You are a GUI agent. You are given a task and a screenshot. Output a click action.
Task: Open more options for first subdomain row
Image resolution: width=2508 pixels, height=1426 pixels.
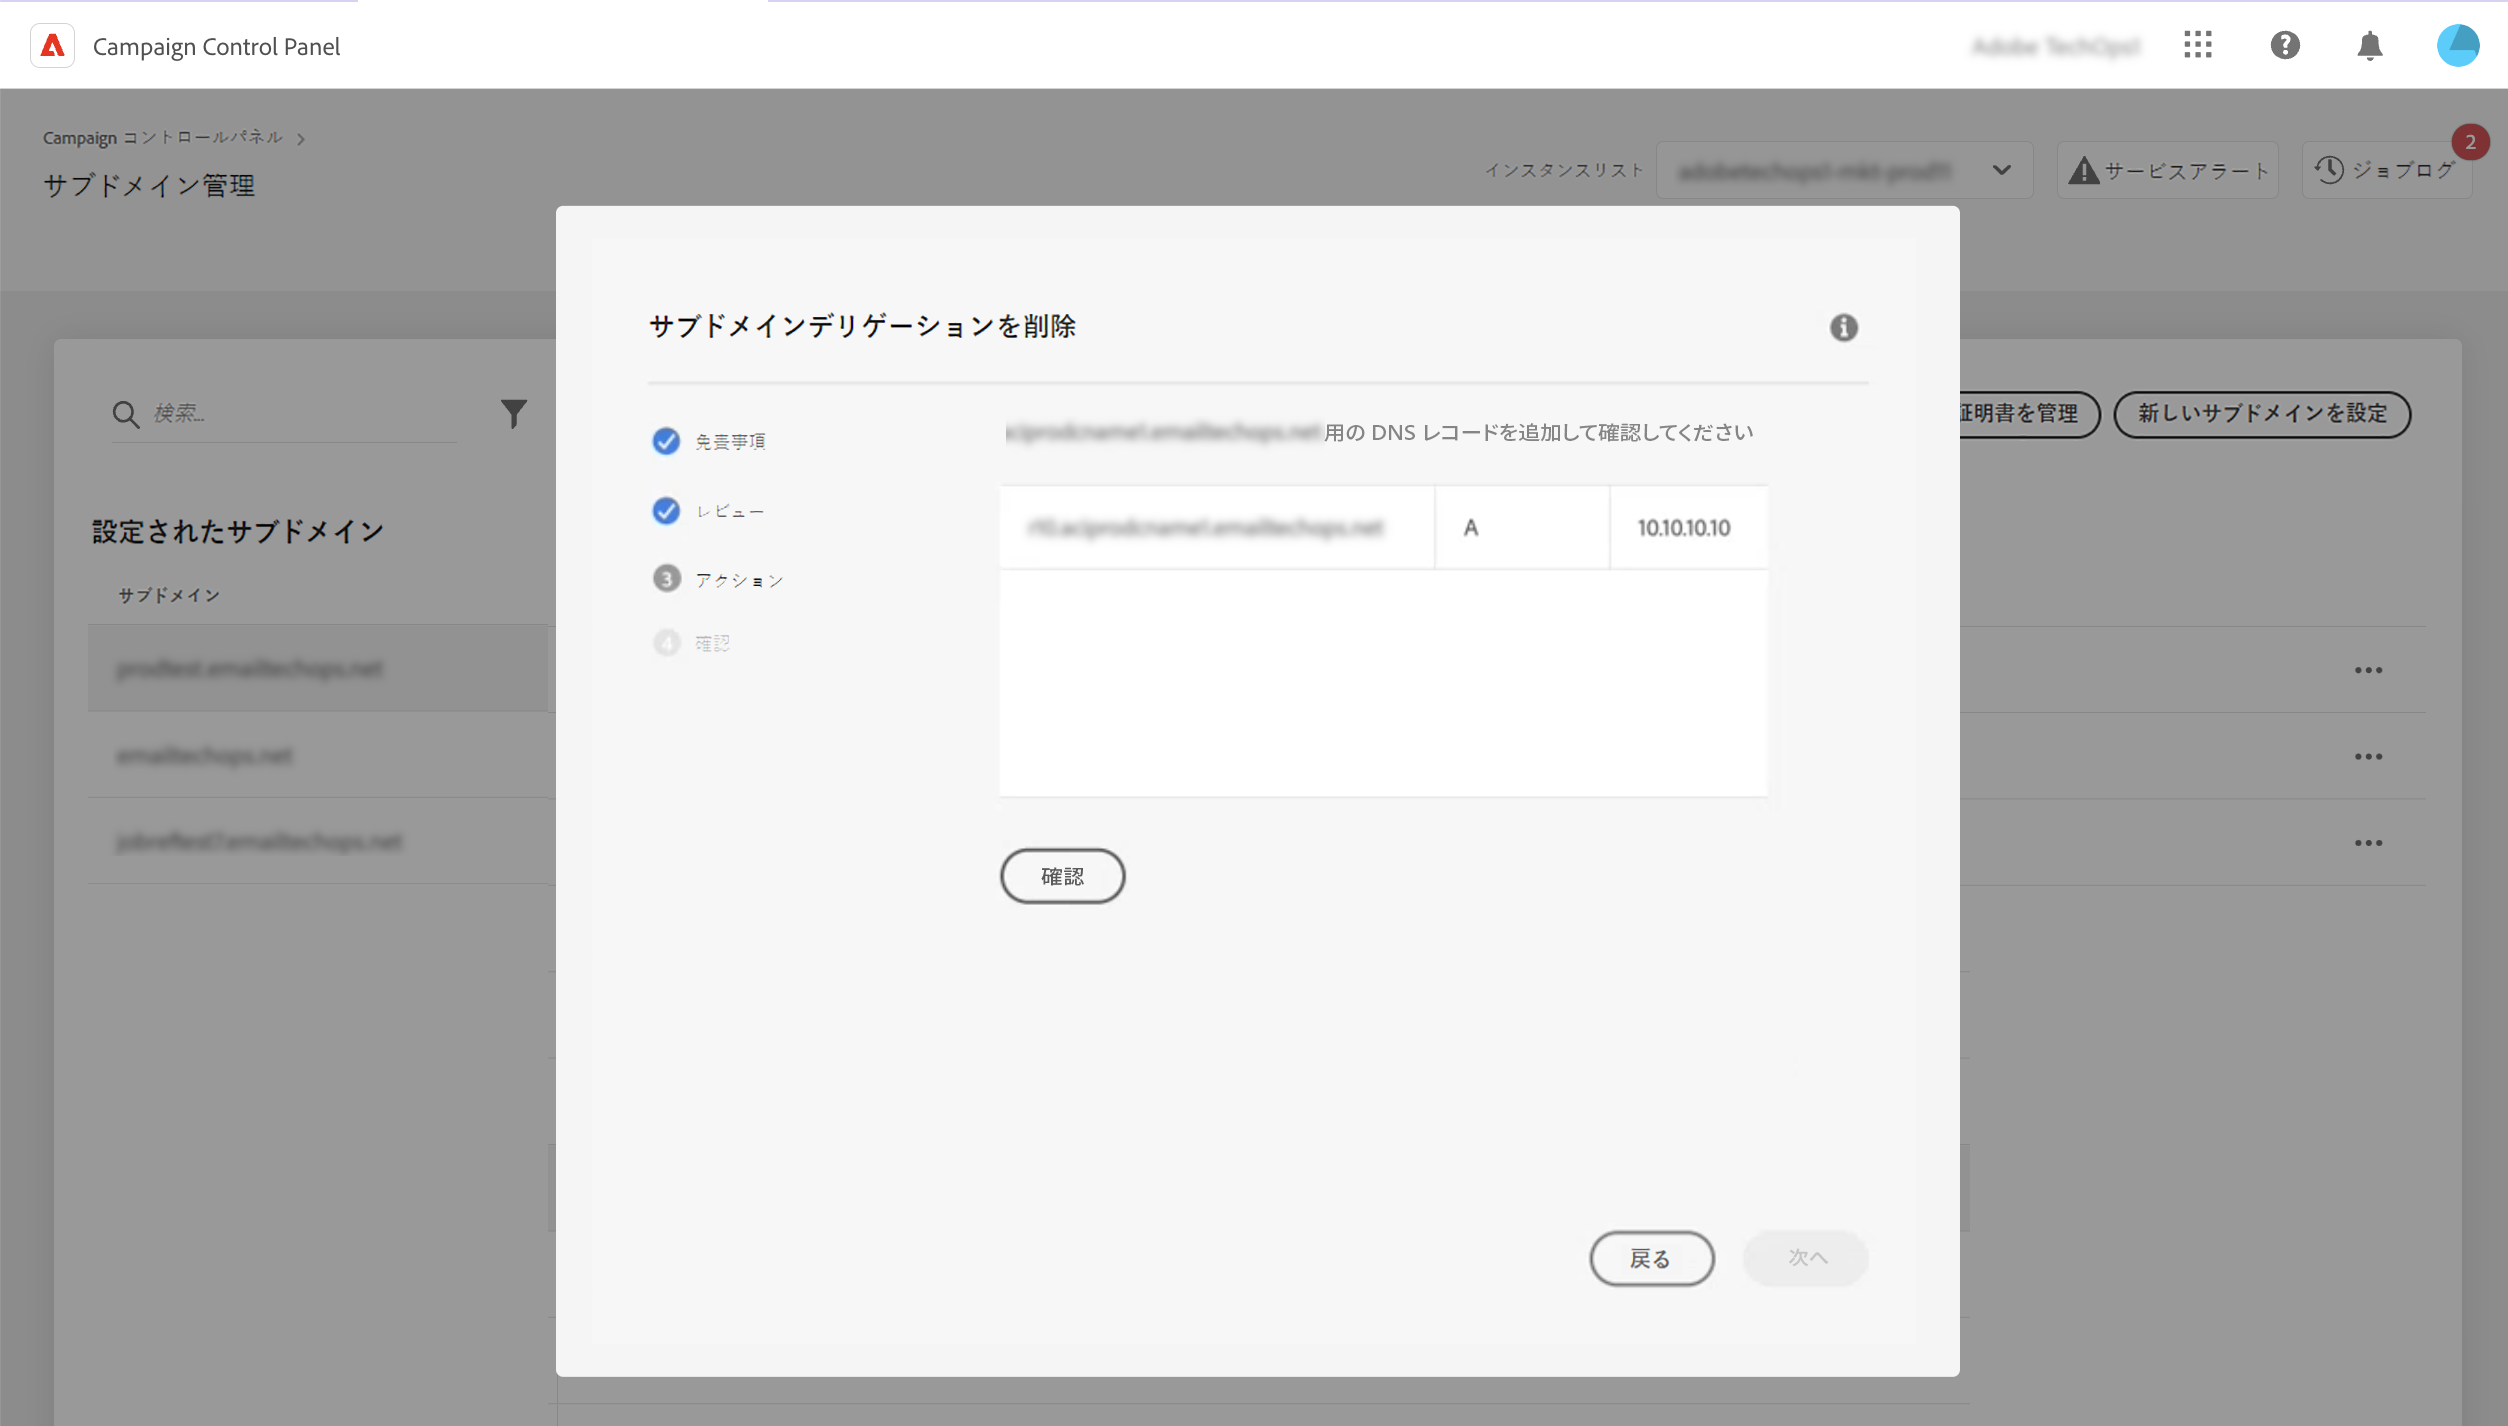[2367, 670]
